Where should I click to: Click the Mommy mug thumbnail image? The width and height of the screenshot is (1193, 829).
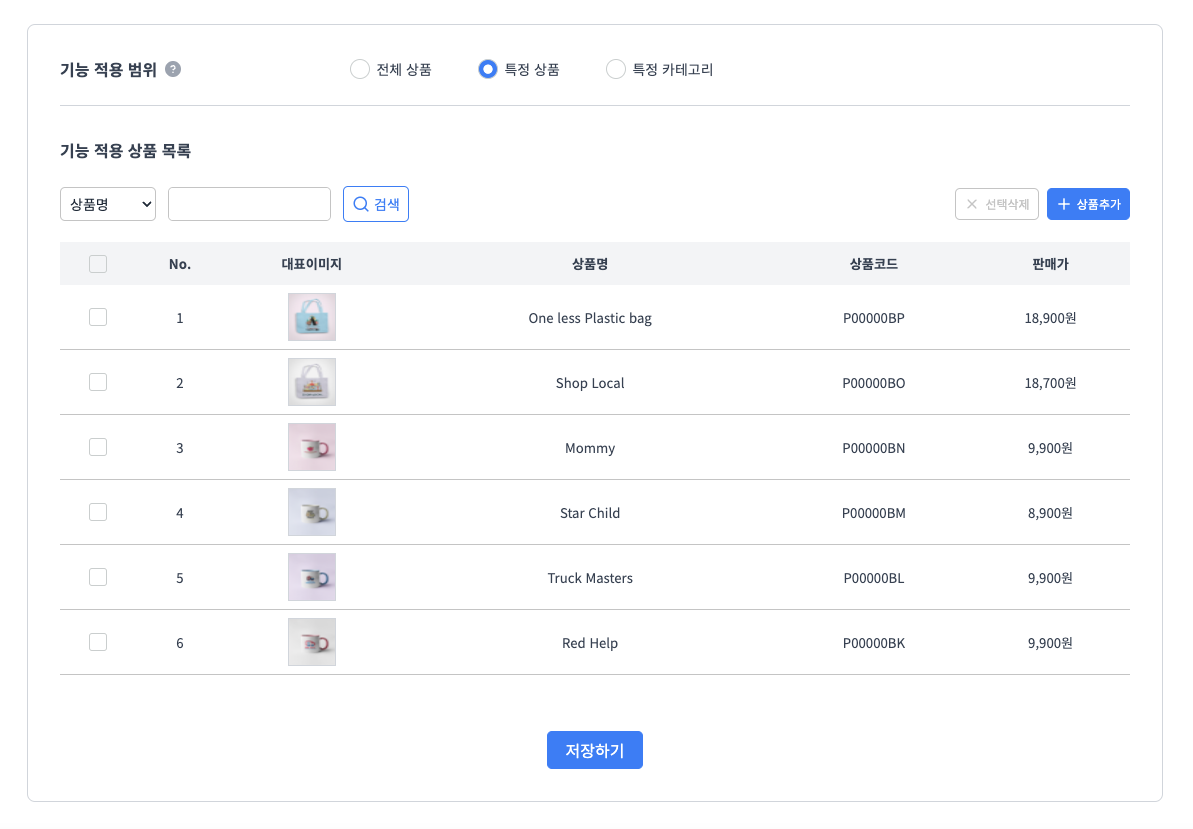311,447
